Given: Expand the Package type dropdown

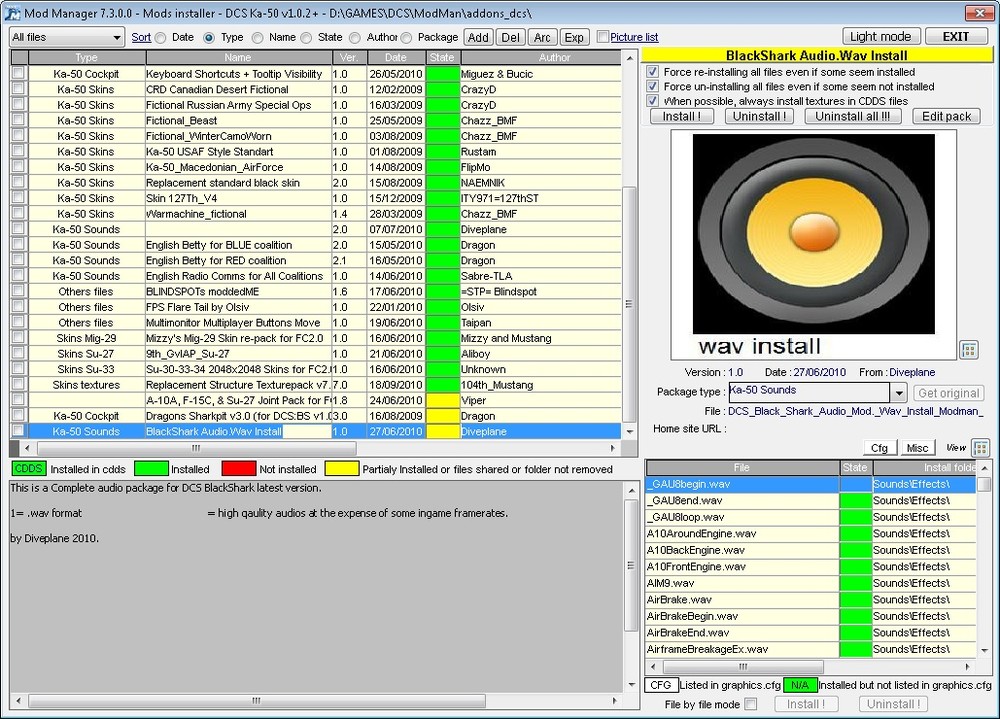Looking at the screenshot, I should 897,393.
